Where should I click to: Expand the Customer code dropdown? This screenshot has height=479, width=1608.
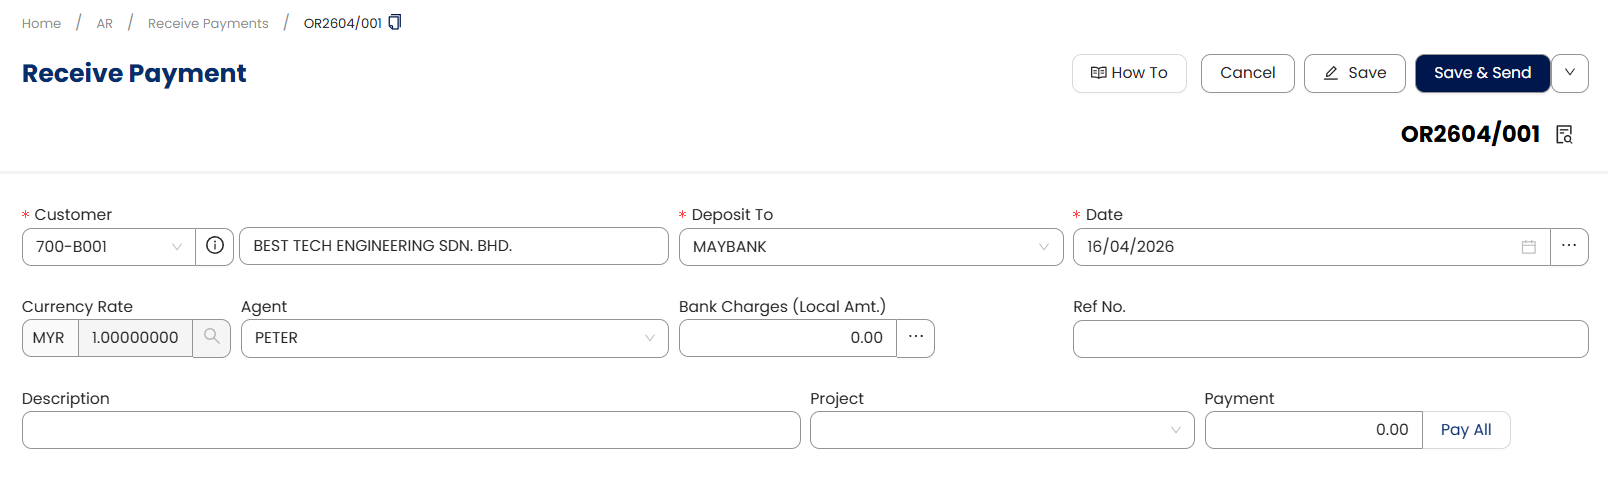click(177, 247)
